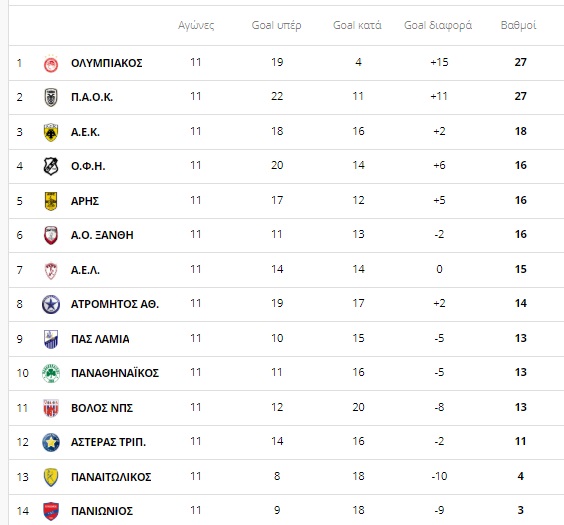Sort by the Βαθμοί column header
564x525 pixels.
tap(518, 25)
